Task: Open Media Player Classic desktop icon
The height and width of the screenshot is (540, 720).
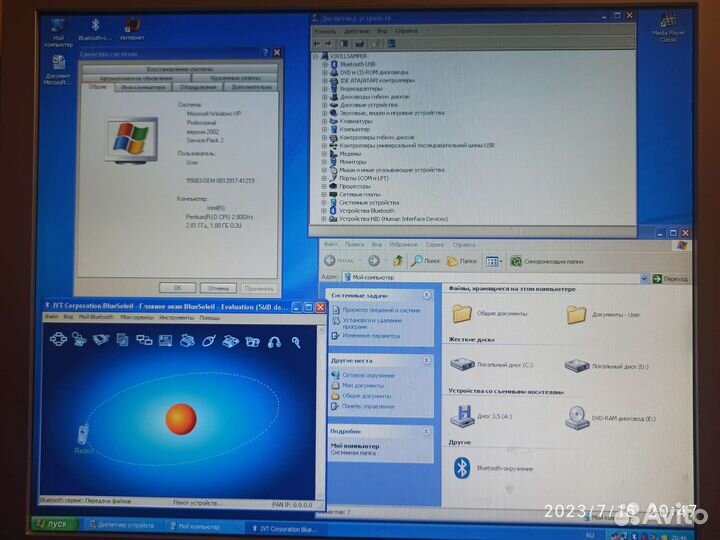Action: (x=668, y=28)
